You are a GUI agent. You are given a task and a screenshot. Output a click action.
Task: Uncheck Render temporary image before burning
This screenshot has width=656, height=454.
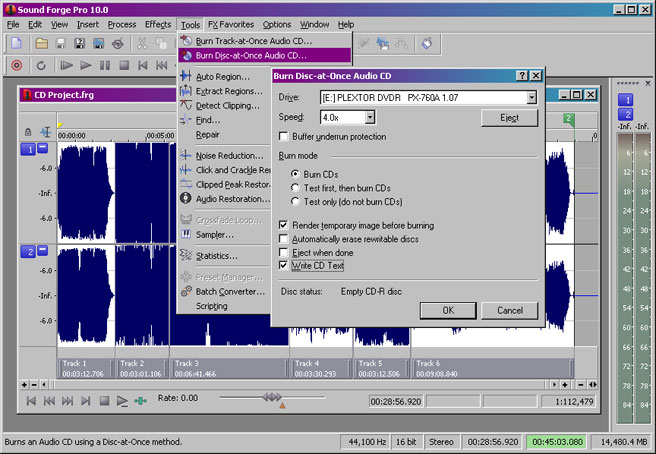point(283,225)
